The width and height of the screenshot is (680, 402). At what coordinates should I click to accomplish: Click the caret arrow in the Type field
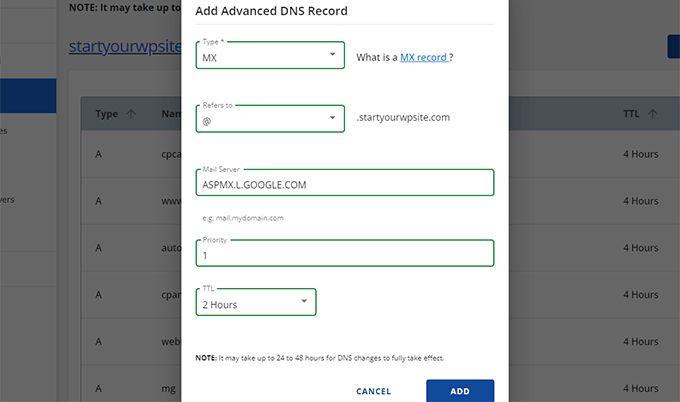point(332,55)
